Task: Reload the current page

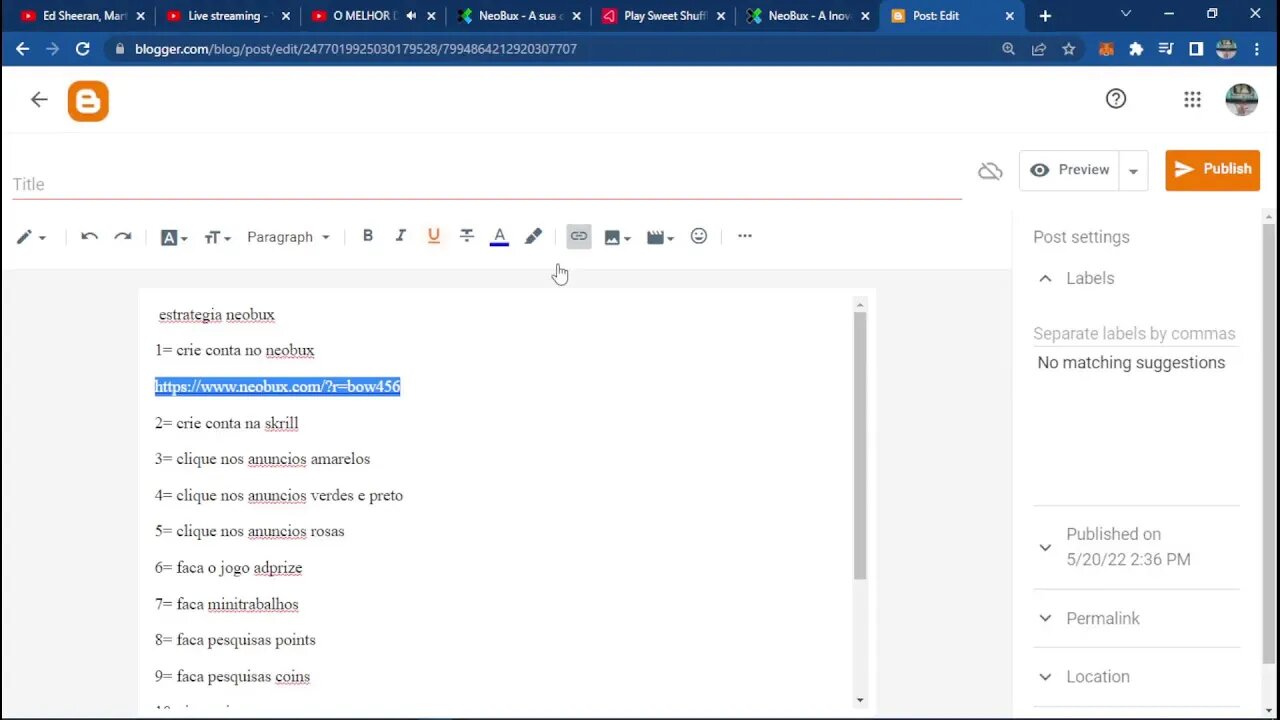Action: tap(82, 49)
